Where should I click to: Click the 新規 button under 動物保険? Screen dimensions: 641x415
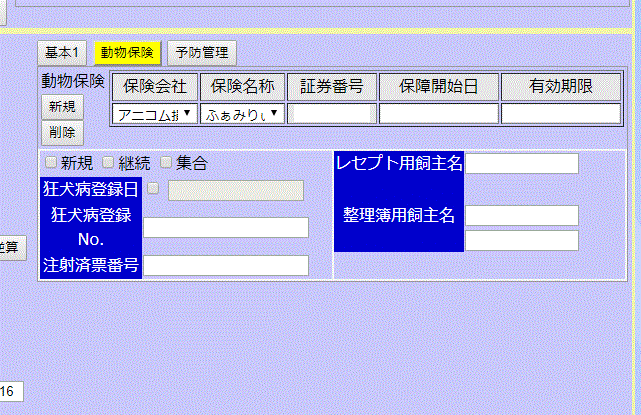pyautogui.click(x=63, y=107)
